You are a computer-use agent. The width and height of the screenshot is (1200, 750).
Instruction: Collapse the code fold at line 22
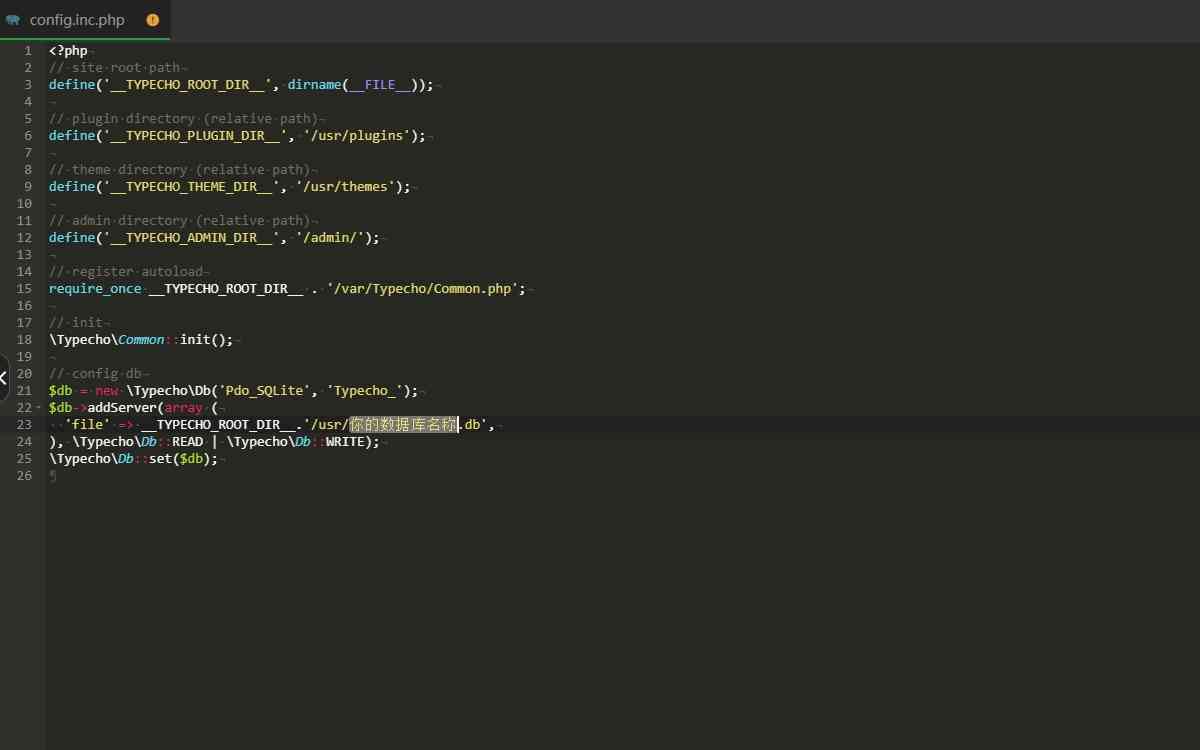coord(38,408)
